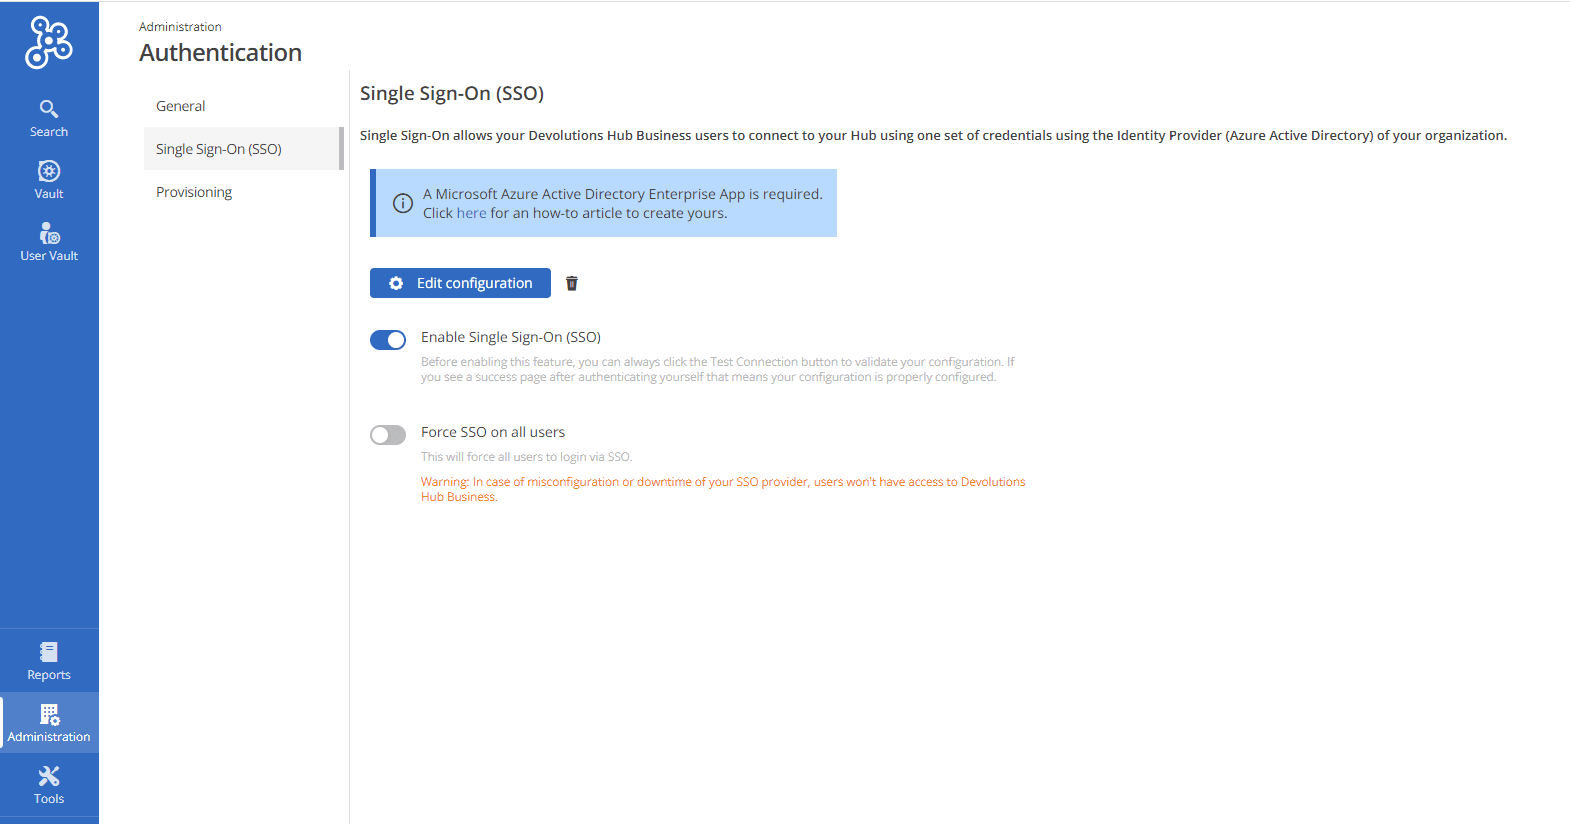Viewport: 1570px width, 824px height.
Task: Select the Single Sign-On (SSO) tab
Action: (219, 149)
